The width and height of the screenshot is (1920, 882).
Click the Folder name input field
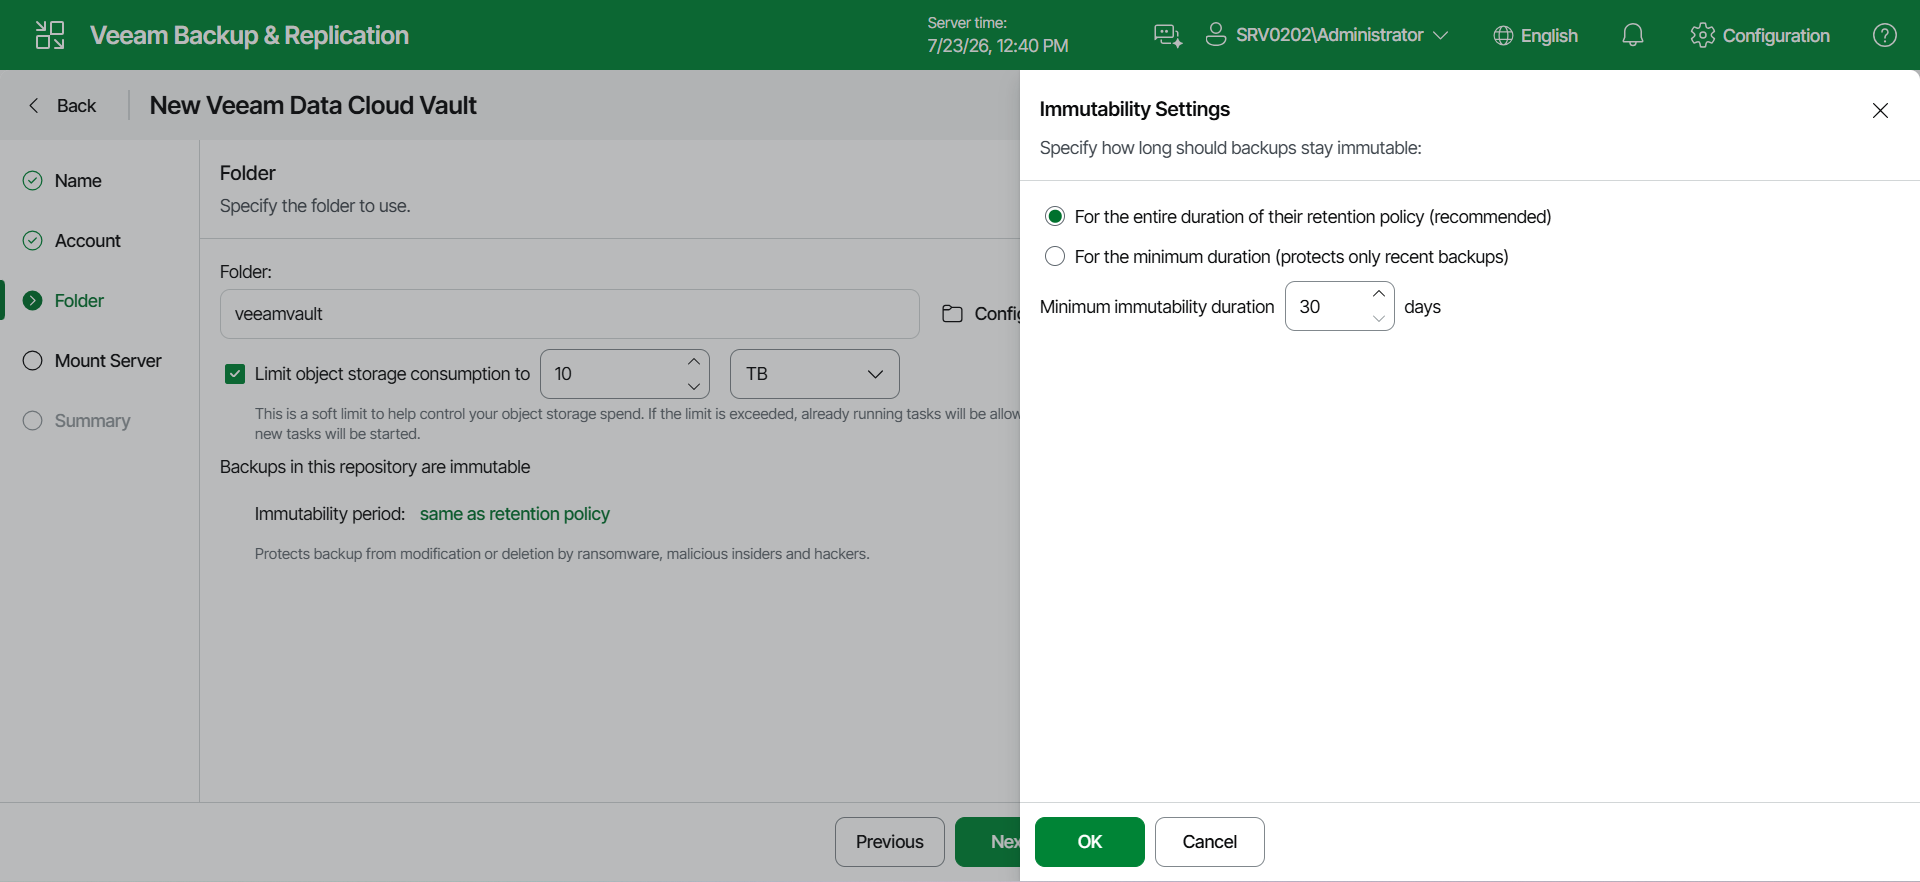[570, 314]
